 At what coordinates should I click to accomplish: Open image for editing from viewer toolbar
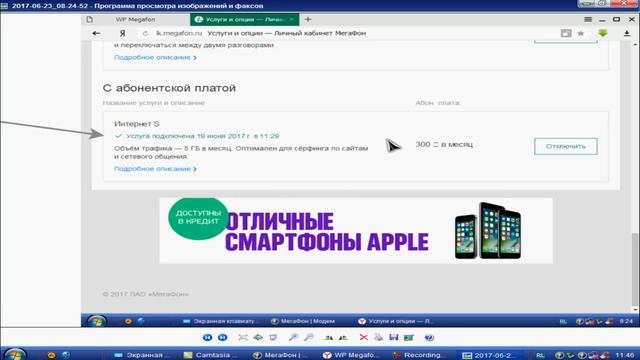[x=409, y=338]
